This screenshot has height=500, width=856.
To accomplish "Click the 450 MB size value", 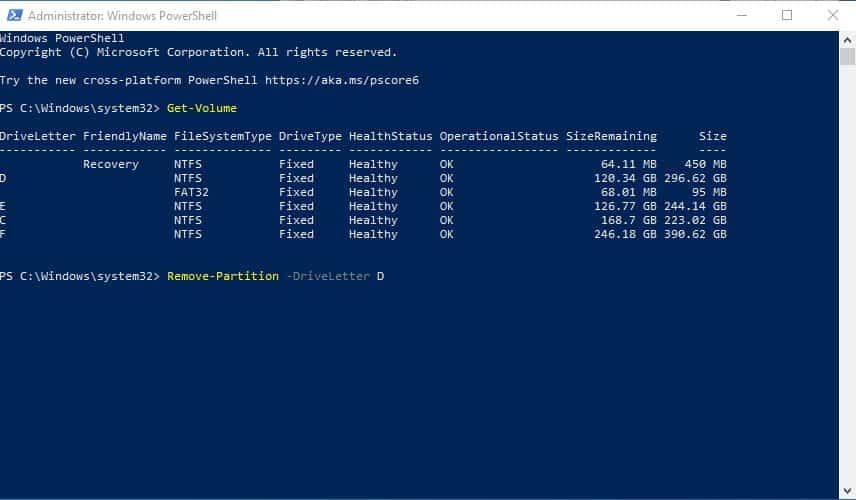I will click(705, 164).
